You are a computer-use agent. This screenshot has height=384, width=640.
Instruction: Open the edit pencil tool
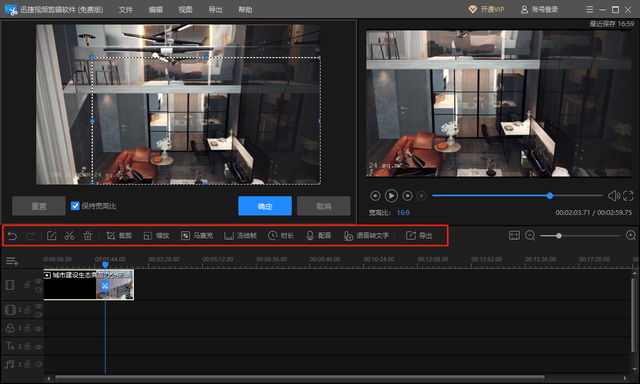tap(51, 235)
